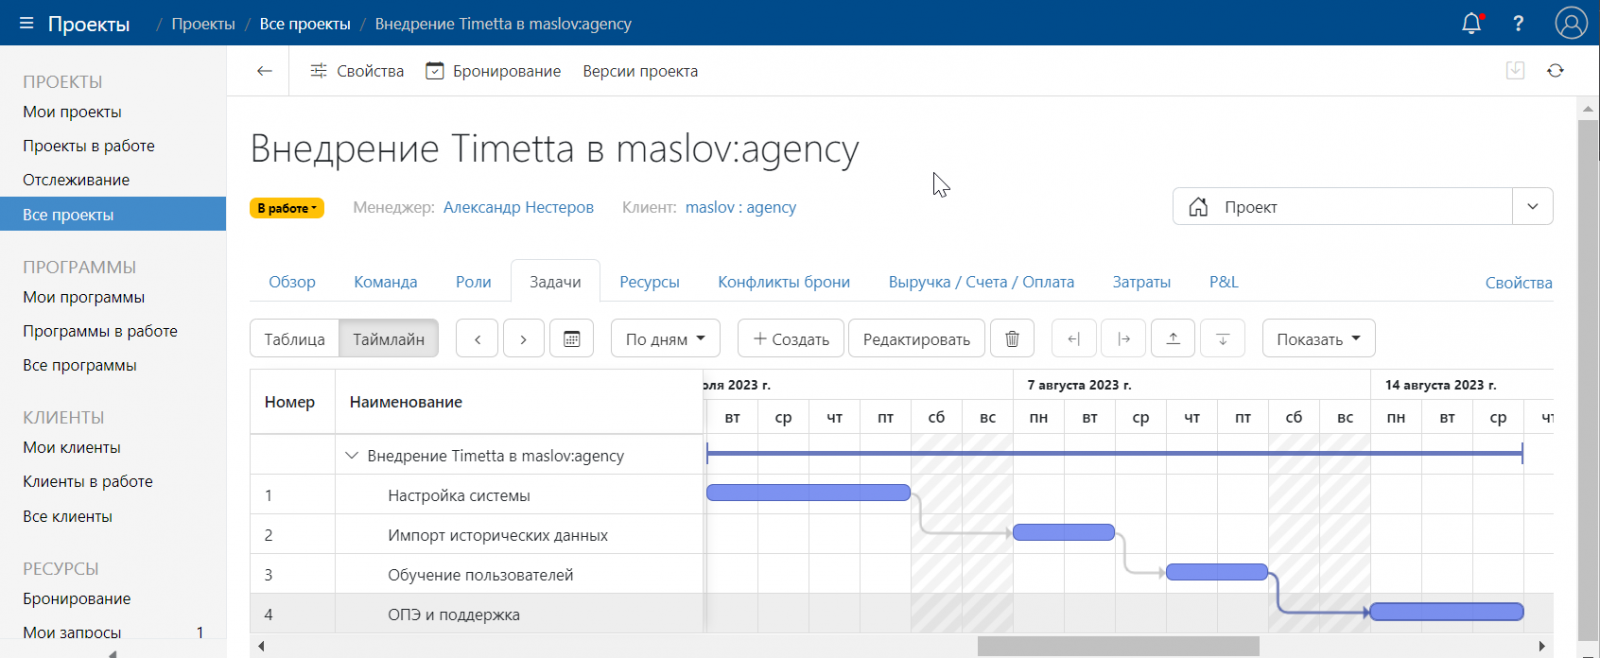The height and width of the screenshot is (658, 1600).
Task: Open the user profile avatar
Action: pos(1571,23)
